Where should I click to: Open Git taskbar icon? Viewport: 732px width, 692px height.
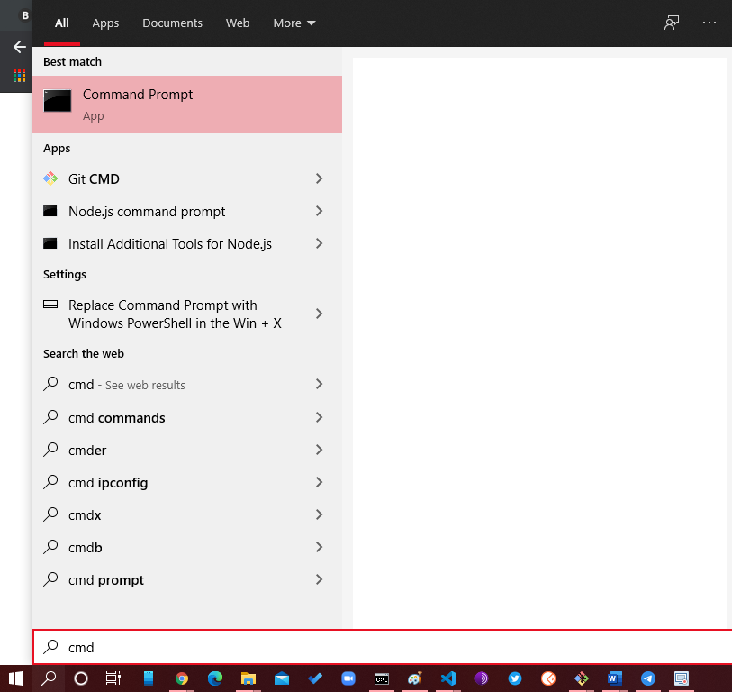click(582, 678)
